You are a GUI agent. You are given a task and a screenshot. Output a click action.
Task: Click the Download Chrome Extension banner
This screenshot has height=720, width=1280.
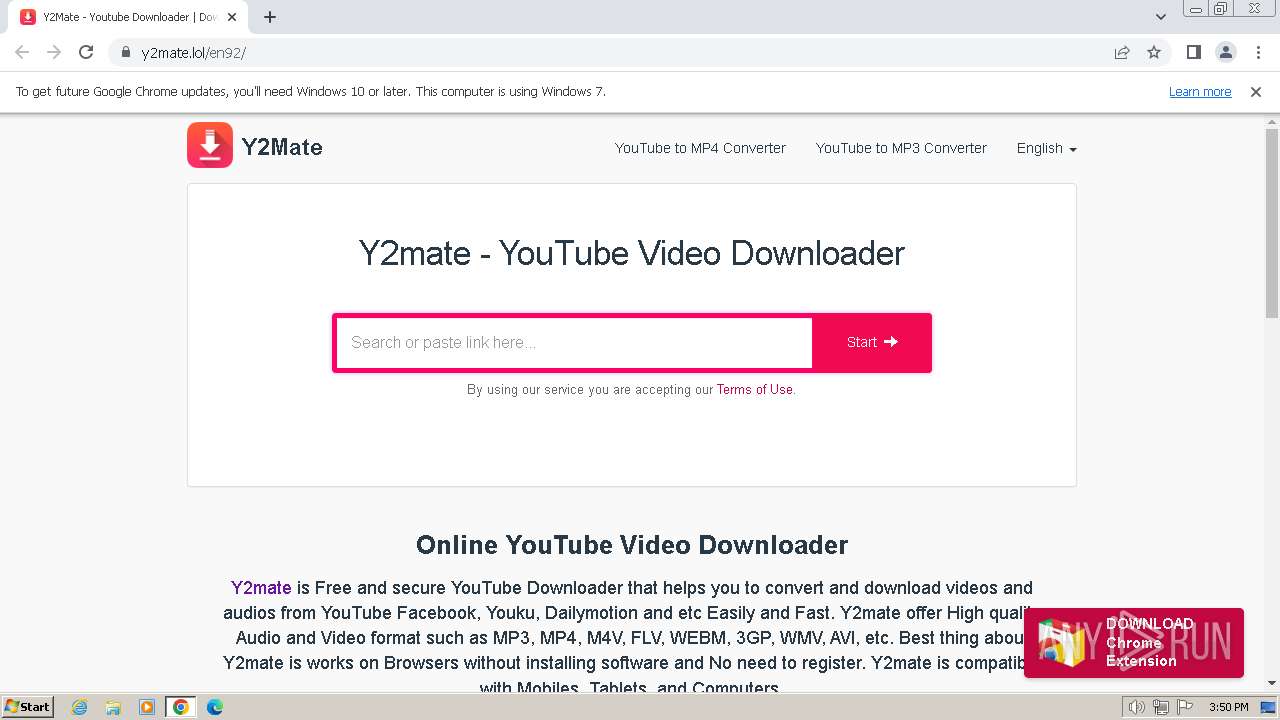pos(1134,643)
